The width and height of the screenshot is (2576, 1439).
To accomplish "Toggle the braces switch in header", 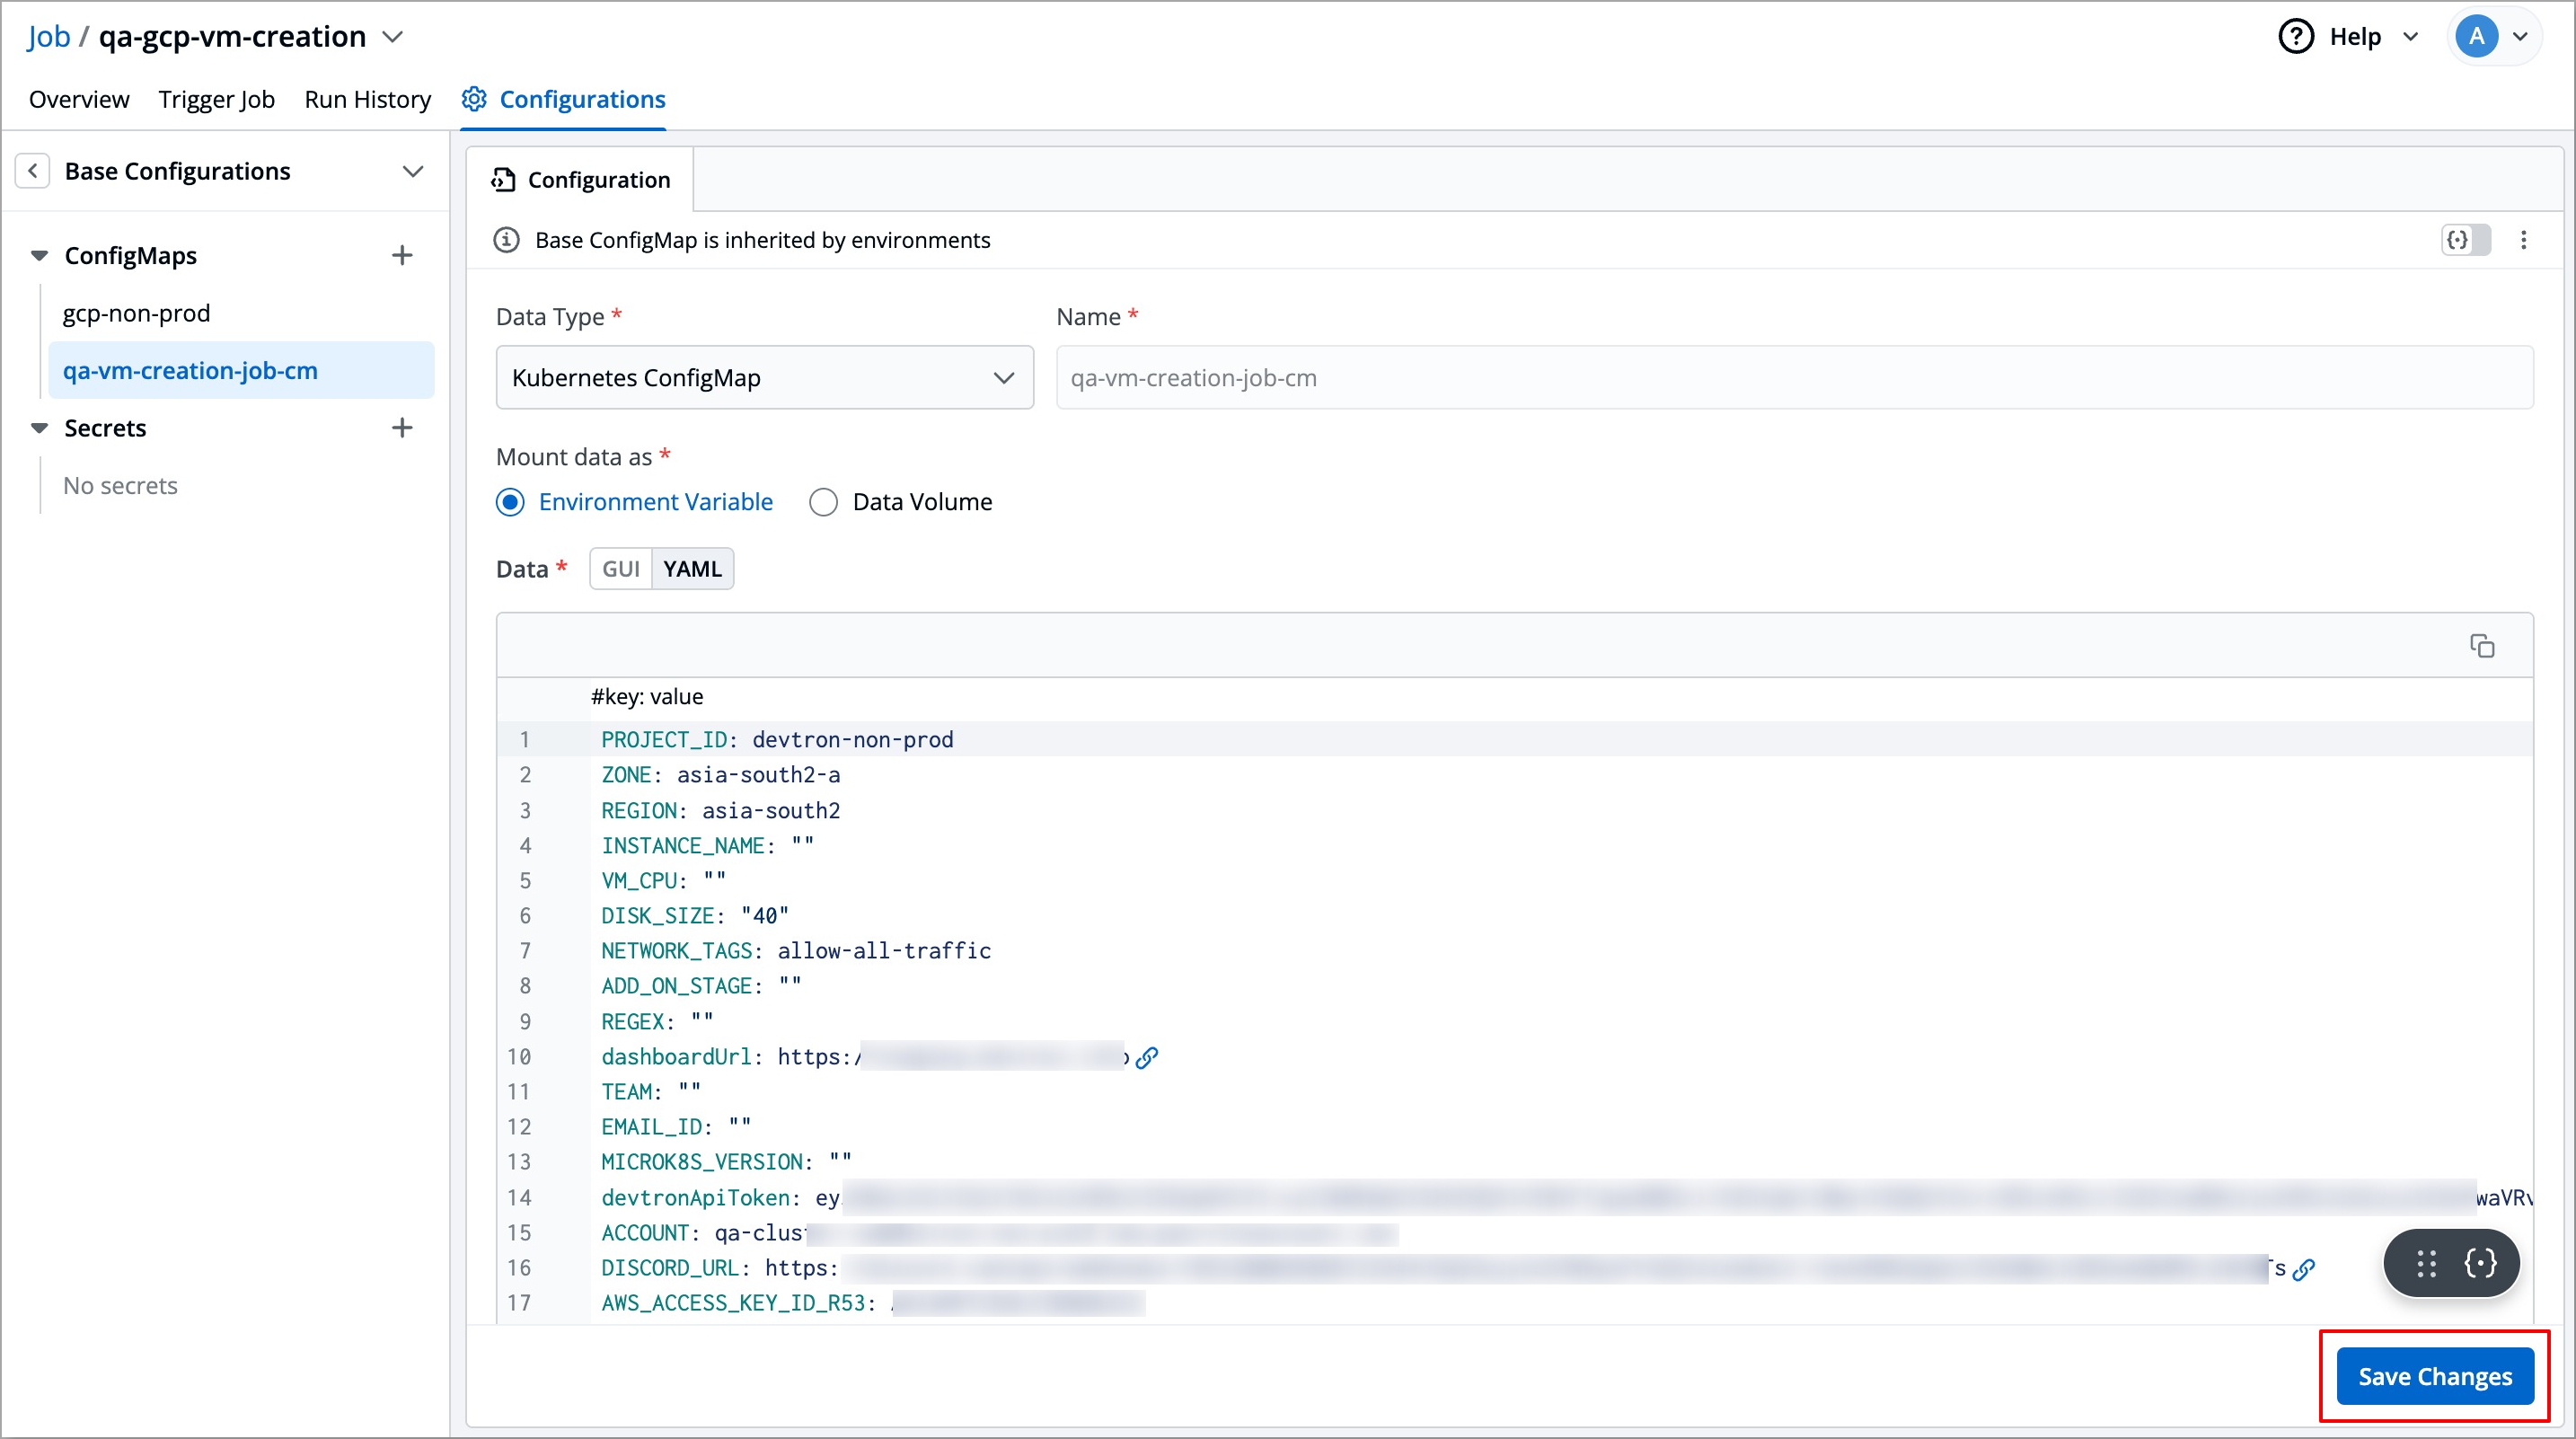I will tap(2465, 240).
